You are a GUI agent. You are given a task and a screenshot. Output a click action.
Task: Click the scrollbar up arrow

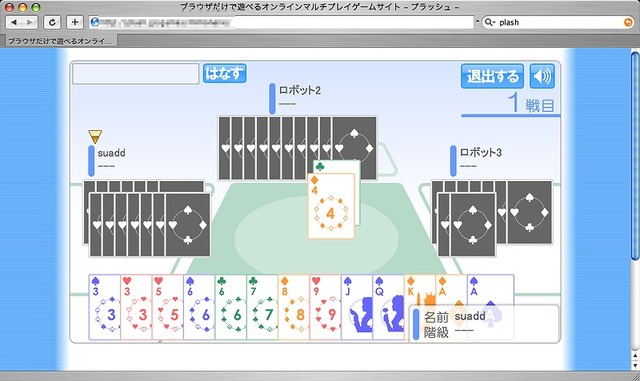[635, 356]
